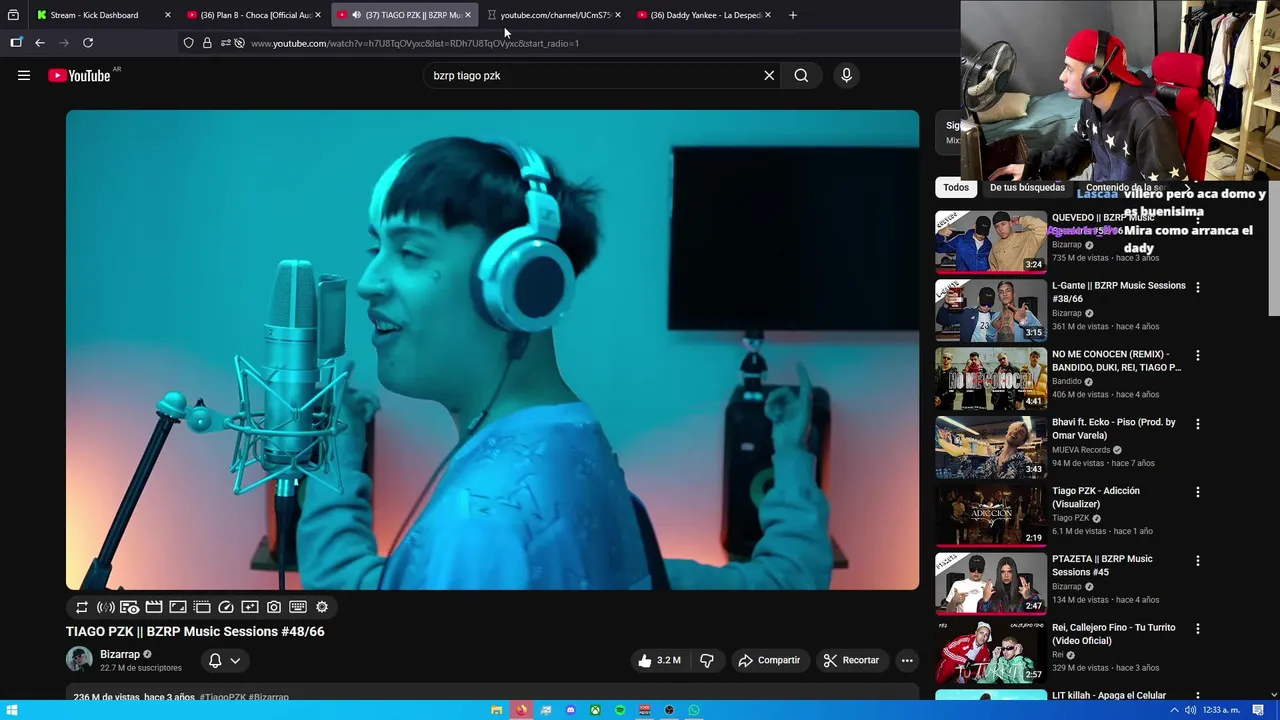Open the YouTube guide hamburger menu
1280x720 pixels.
point(24,75)
